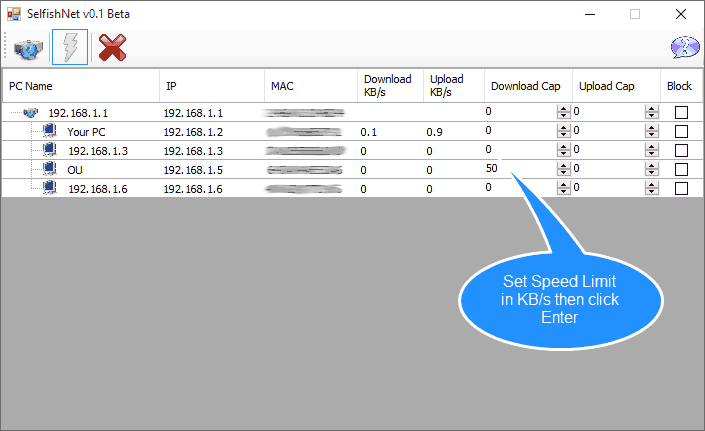
Task: Adjust Upload Cap spinner for Your PC
Action: [x=651, y=131]
